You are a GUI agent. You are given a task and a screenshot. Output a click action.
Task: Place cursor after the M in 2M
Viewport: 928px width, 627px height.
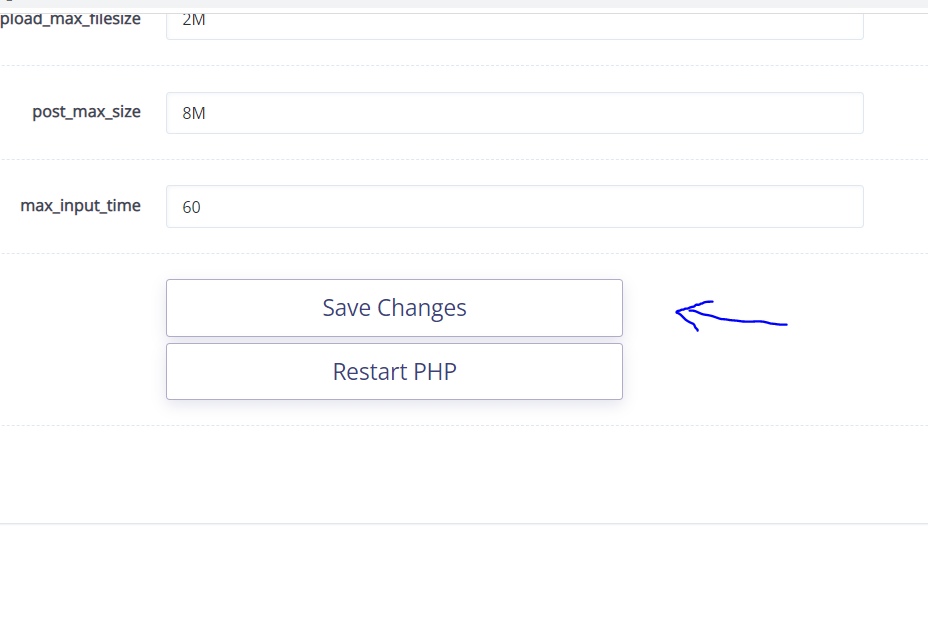click(207, 18)
